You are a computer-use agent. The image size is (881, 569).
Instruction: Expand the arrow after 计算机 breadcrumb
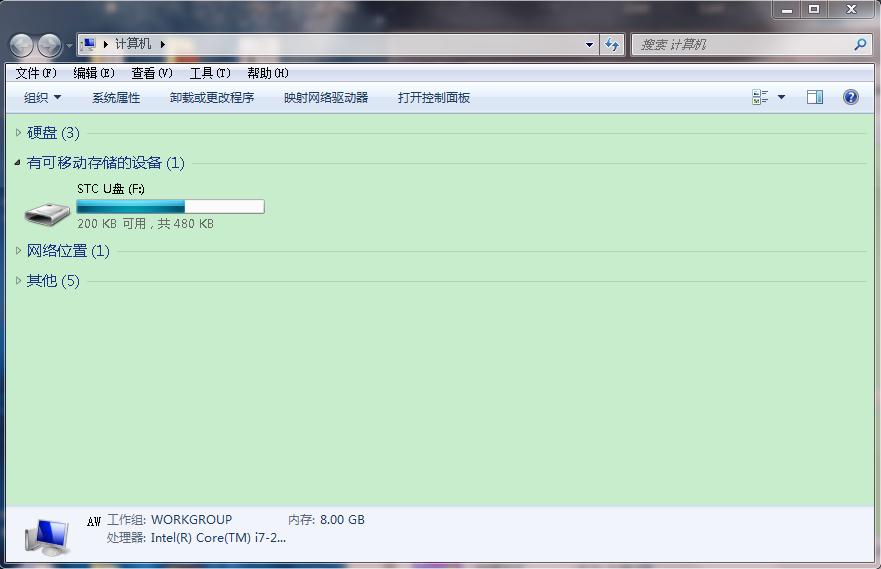click(x=162, y=44)
